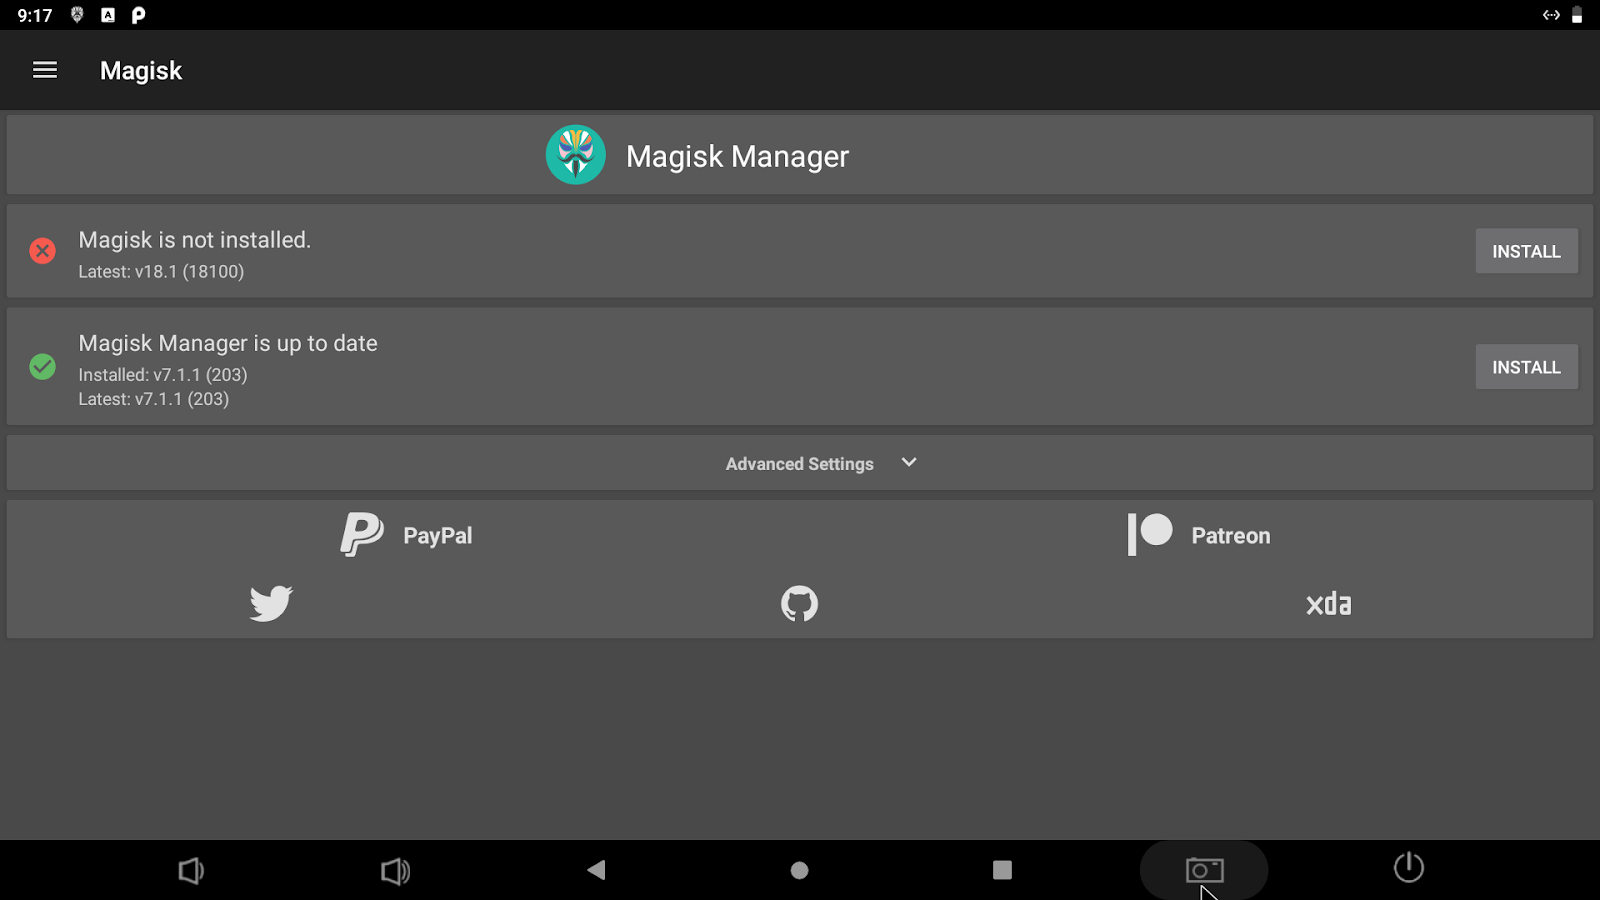The image size is (1600, 900).
Task: Click the Advanced Settings chevron arrow
Action: [x=909, y=462]
